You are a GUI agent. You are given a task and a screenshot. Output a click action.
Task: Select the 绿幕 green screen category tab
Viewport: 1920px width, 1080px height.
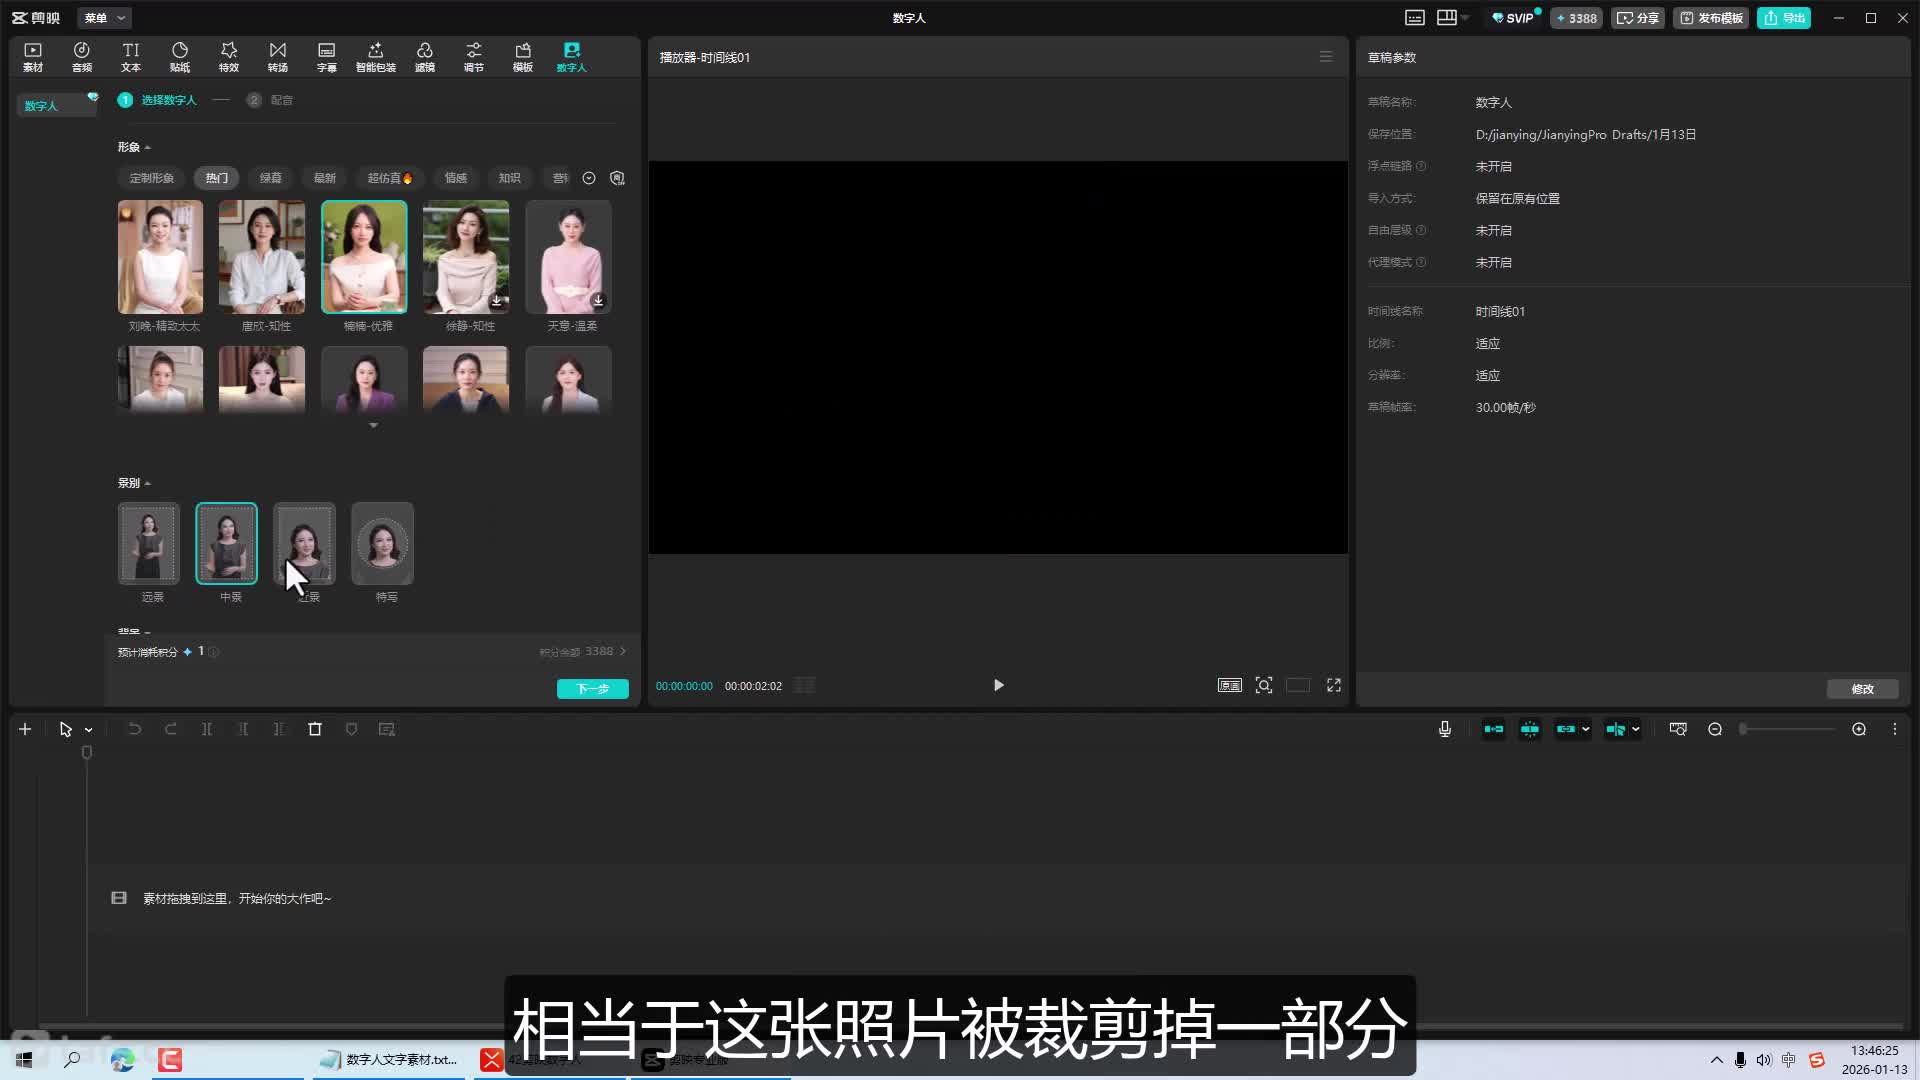pos(271,178)
